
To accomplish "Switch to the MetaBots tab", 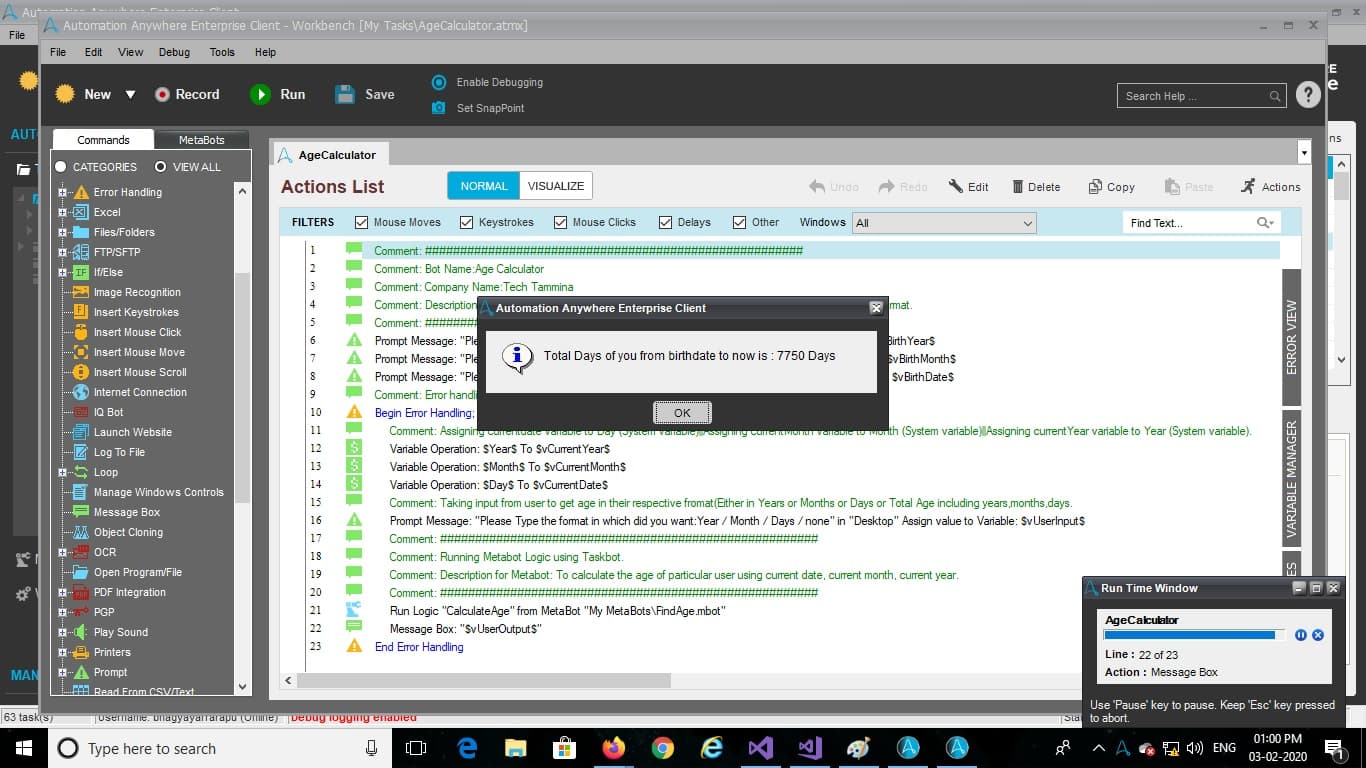I will pyautogui.click(x=201, y=140).
